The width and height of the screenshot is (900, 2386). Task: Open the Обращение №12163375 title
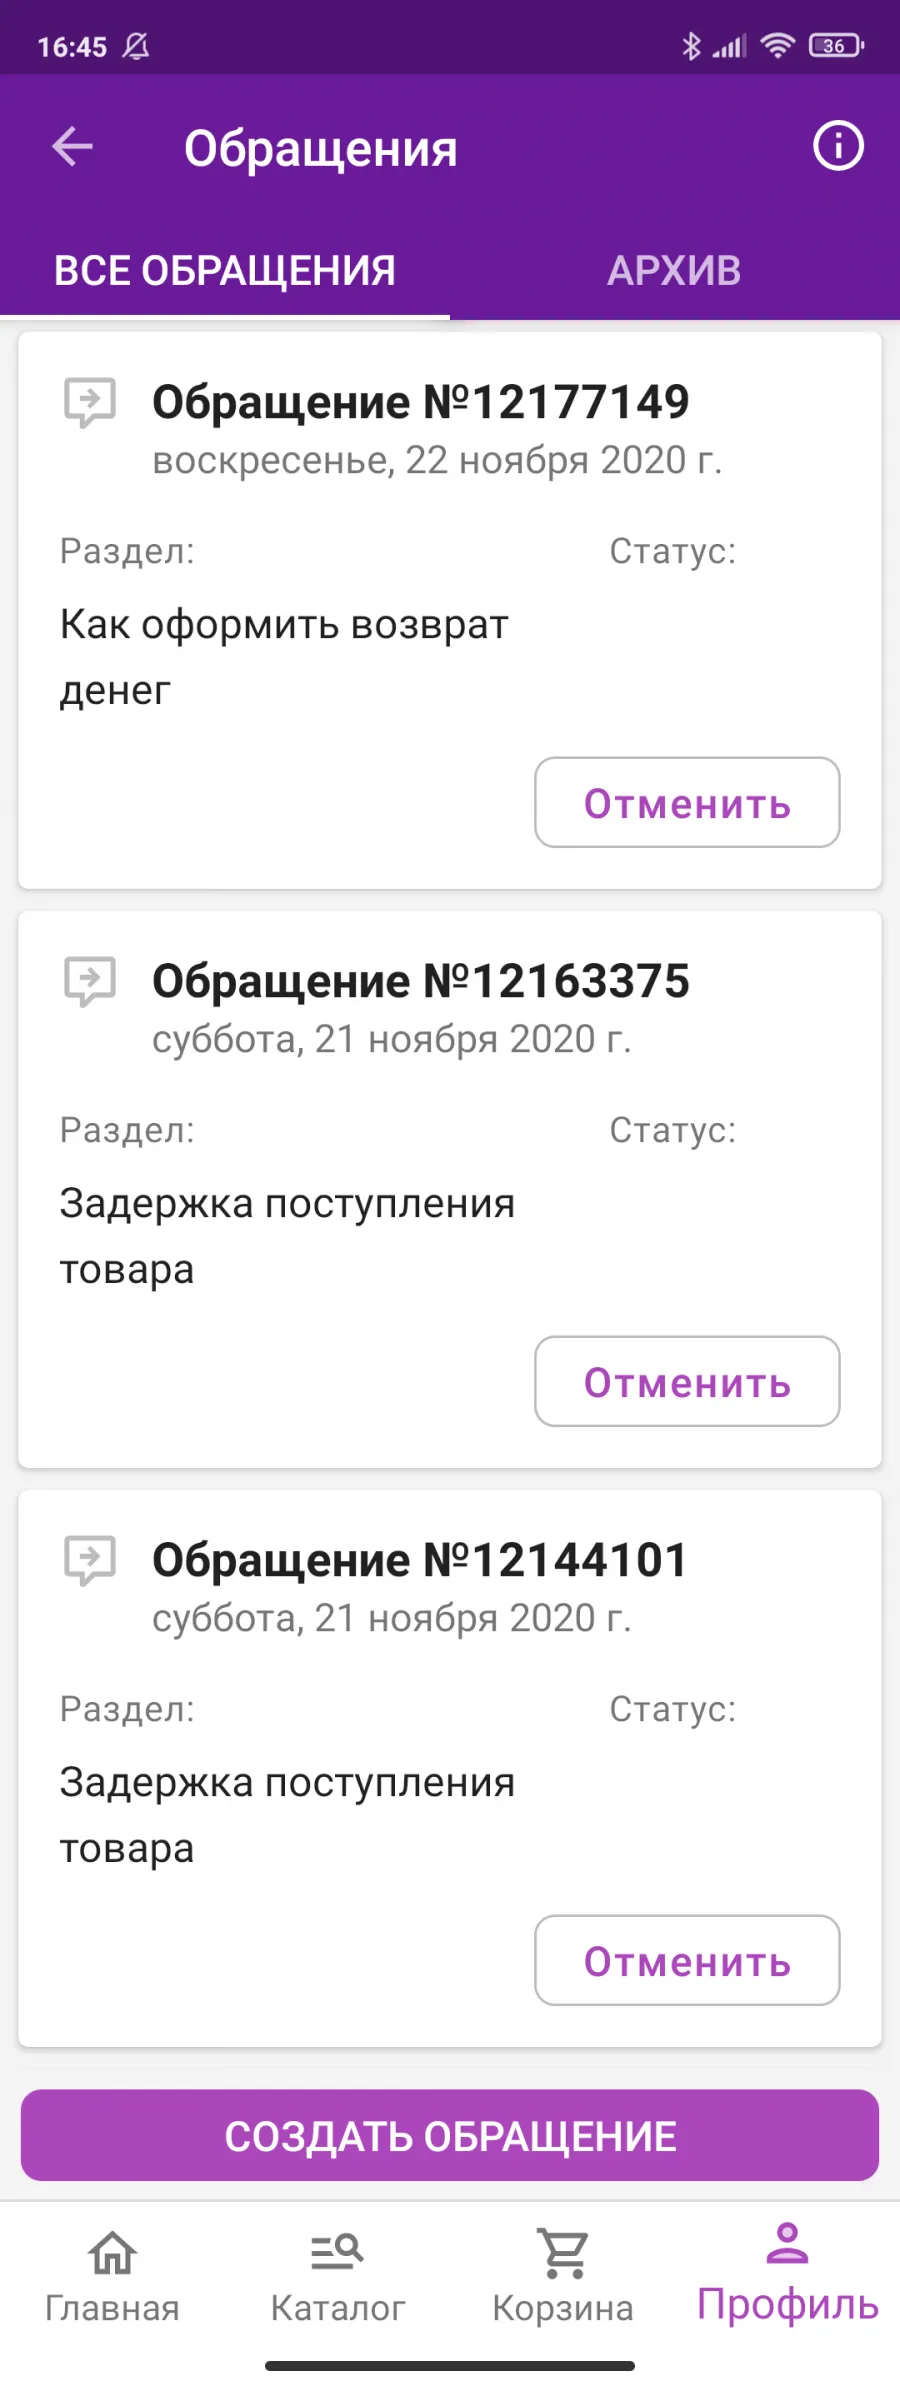[421, 981]
